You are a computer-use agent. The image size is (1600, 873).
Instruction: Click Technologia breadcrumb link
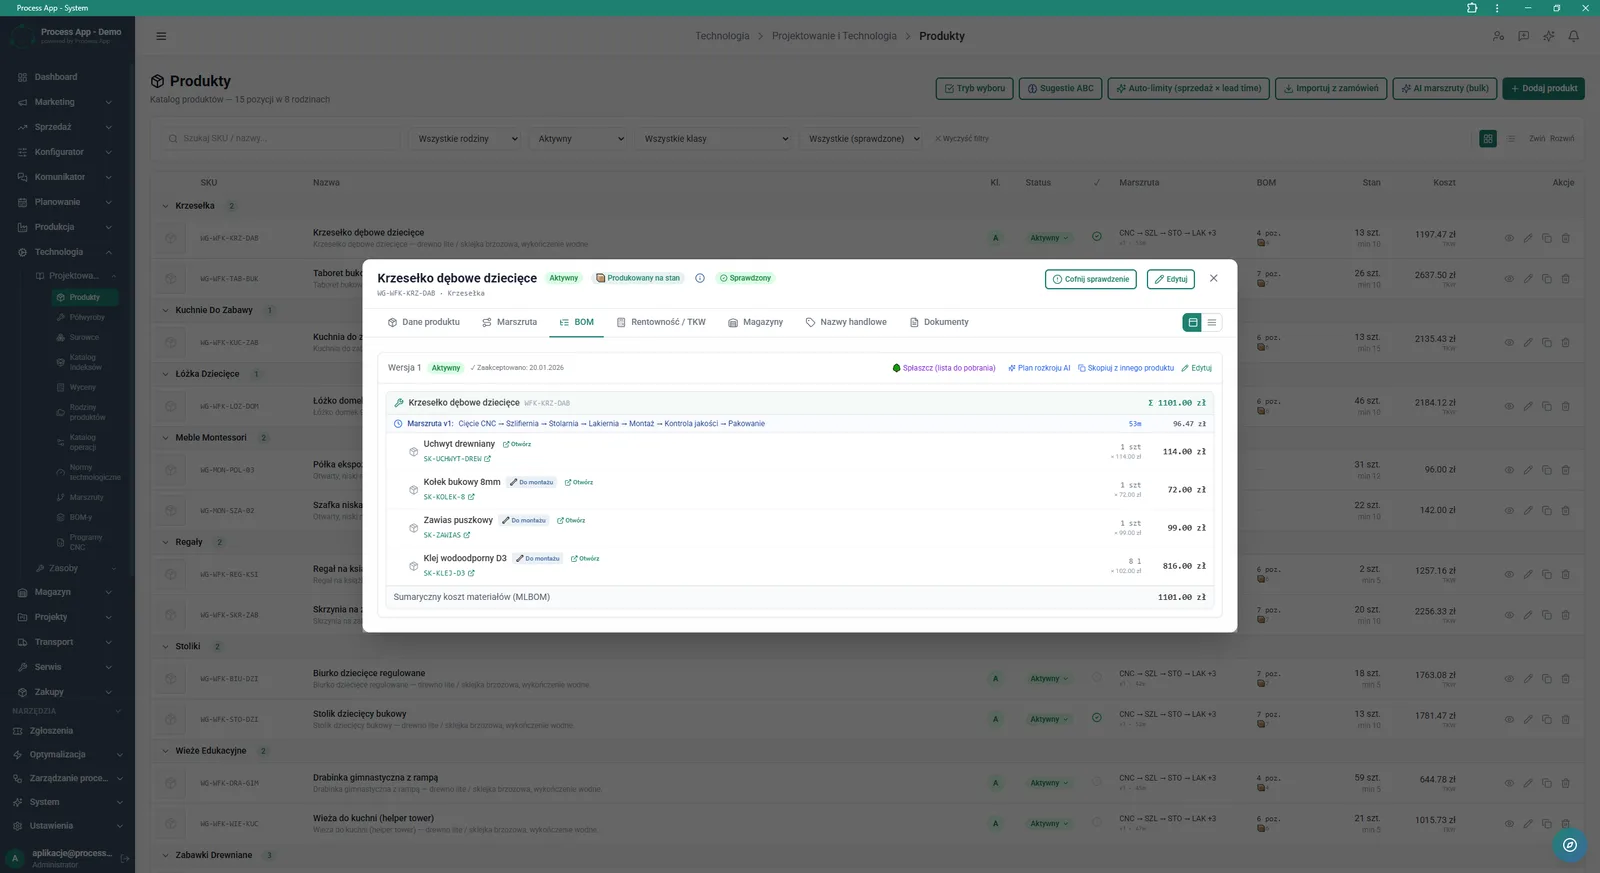click(x=722, y=36)
